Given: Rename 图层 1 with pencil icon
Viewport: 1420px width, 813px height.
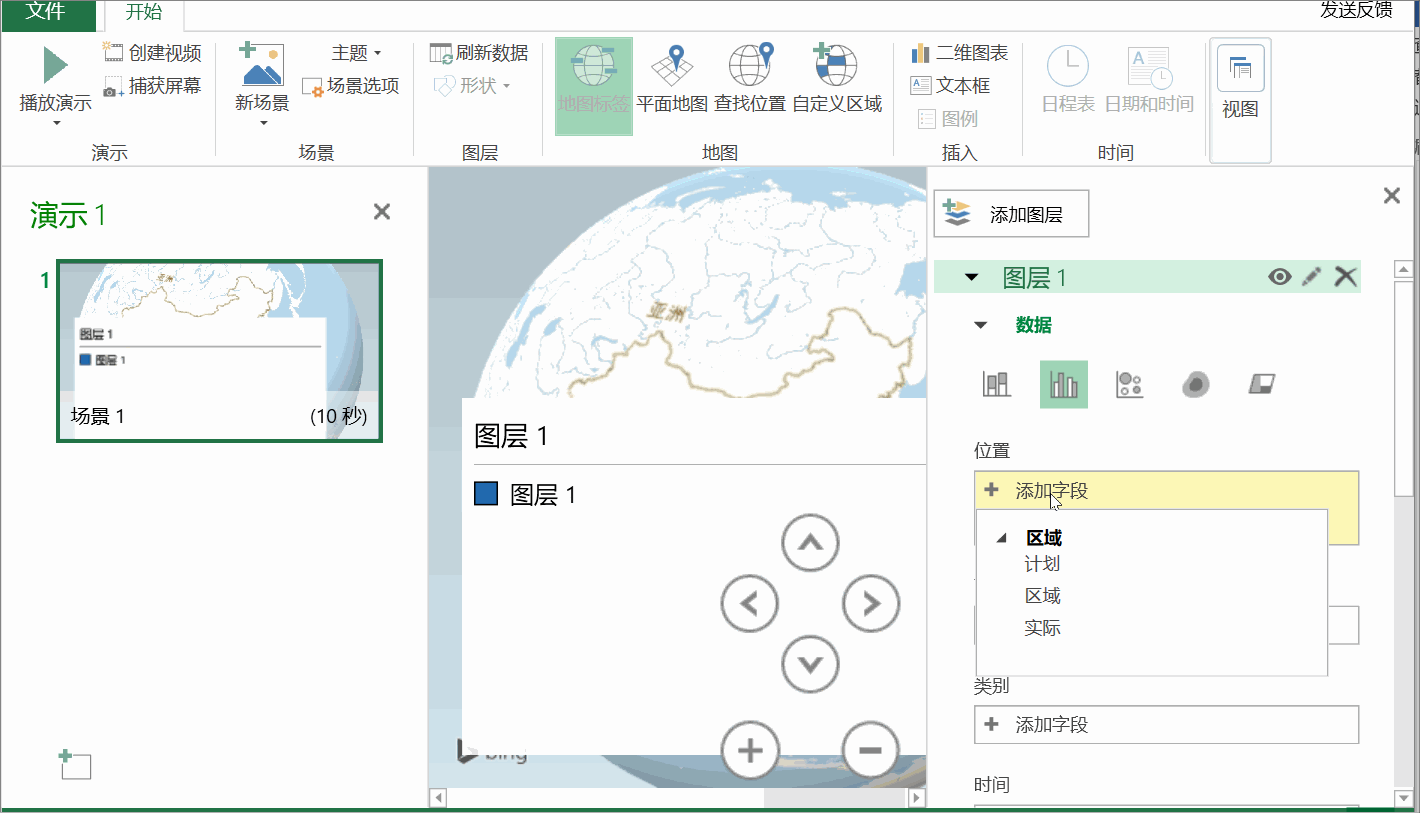Looking at the screenshot, I should [x=1311, y=277].
